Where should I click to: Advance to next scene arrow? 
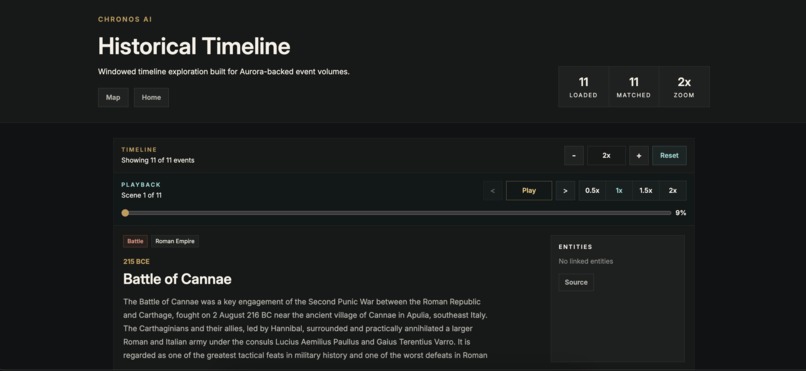coord(565,191)
